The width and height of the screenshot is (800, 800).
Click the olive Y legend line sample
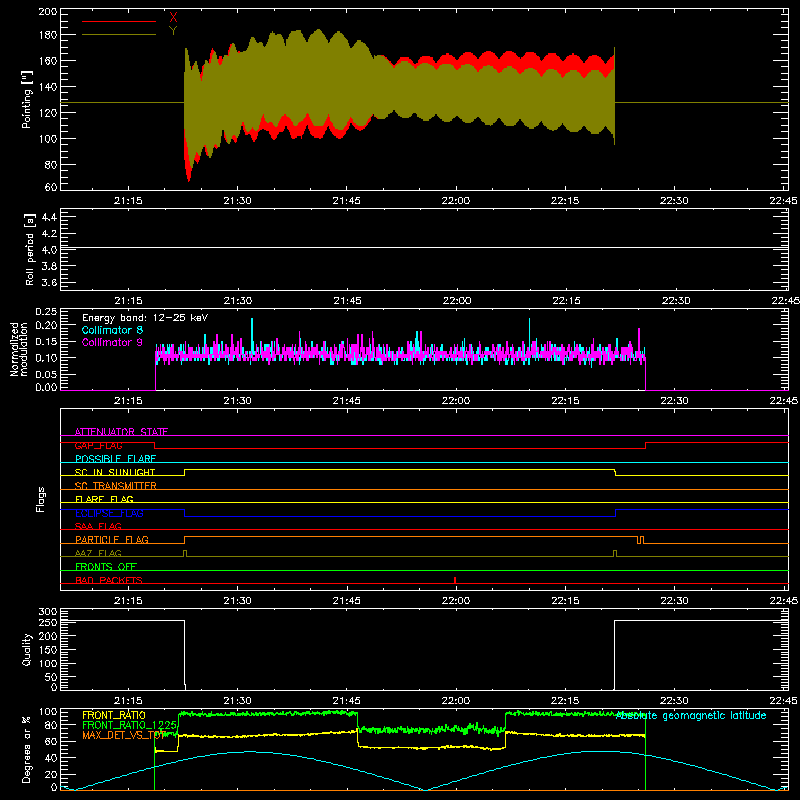click(x=119, y=35)
